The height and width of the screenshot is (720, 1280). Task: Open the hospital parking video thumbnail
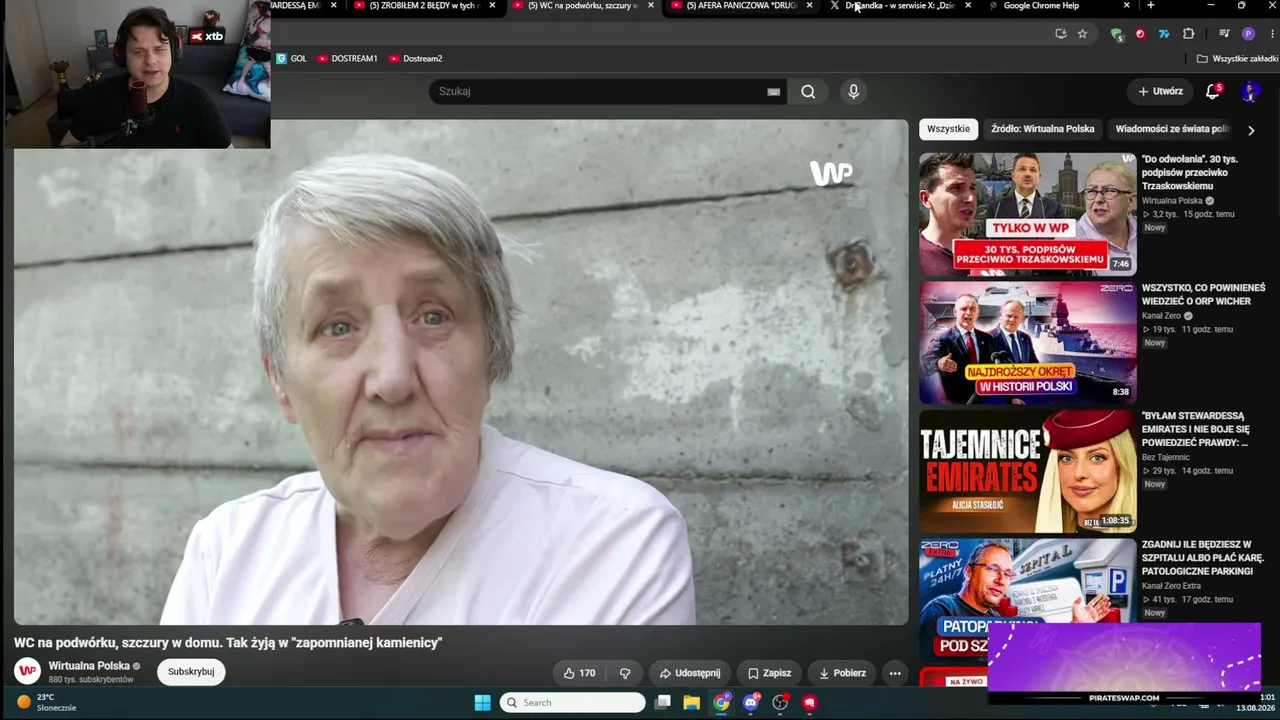1027,598
